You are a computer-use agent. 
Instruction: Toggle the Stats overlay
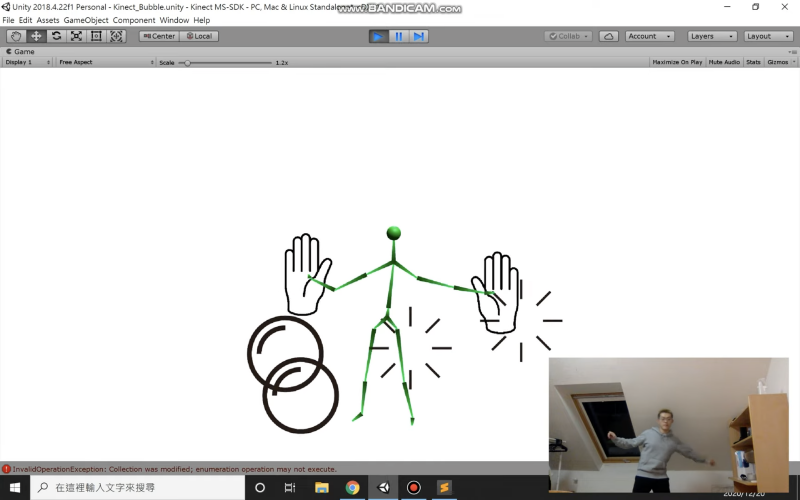pyautogui.click(x=753, y=62)
